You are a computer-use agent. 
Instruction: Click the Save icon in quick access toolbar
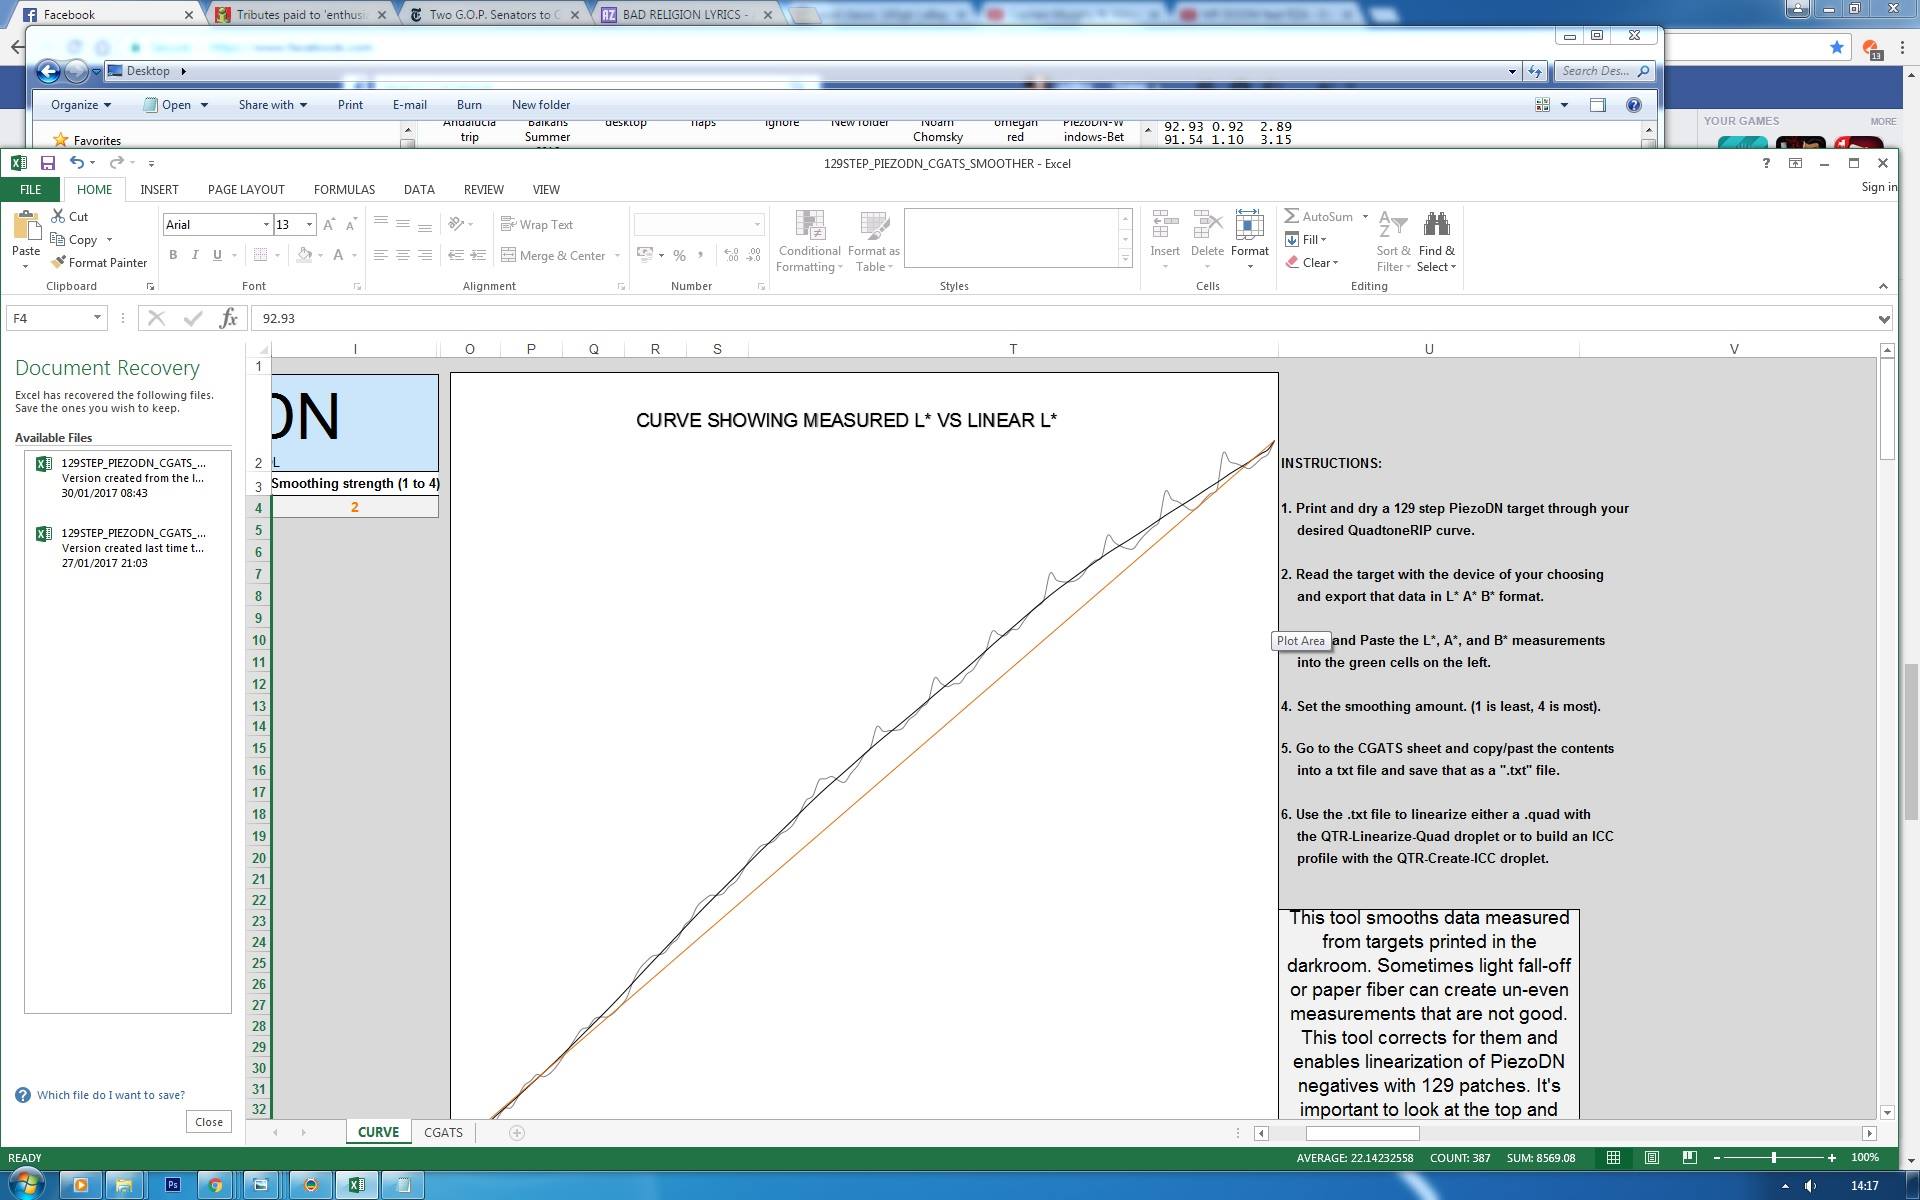pos(47,163)
